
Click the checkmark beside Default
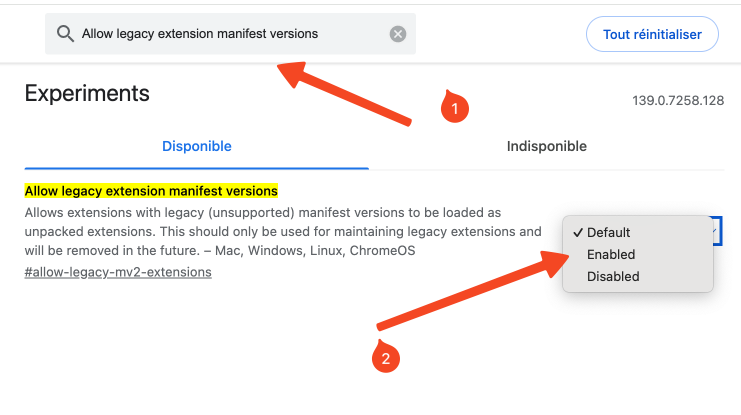pyautogui.click(x=577, y=233)
